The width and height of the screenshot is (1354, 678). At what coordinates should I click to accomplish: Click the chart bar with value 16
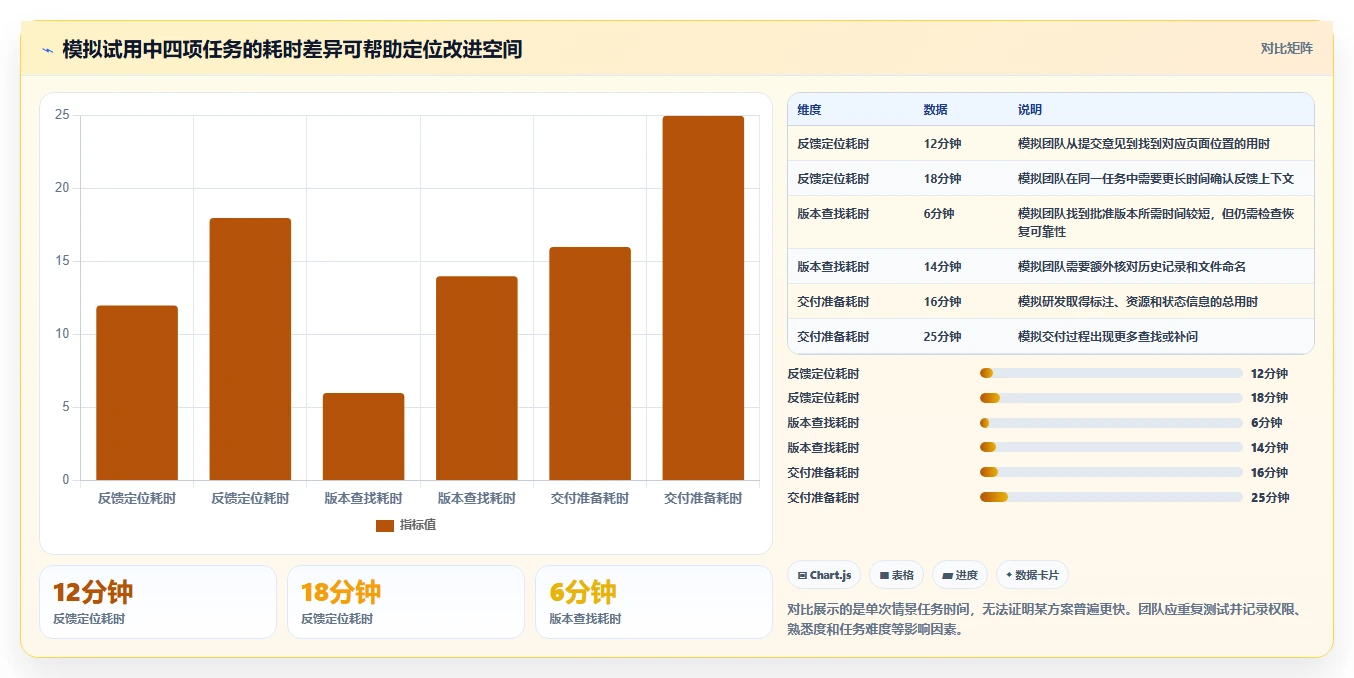click(590, 364)
